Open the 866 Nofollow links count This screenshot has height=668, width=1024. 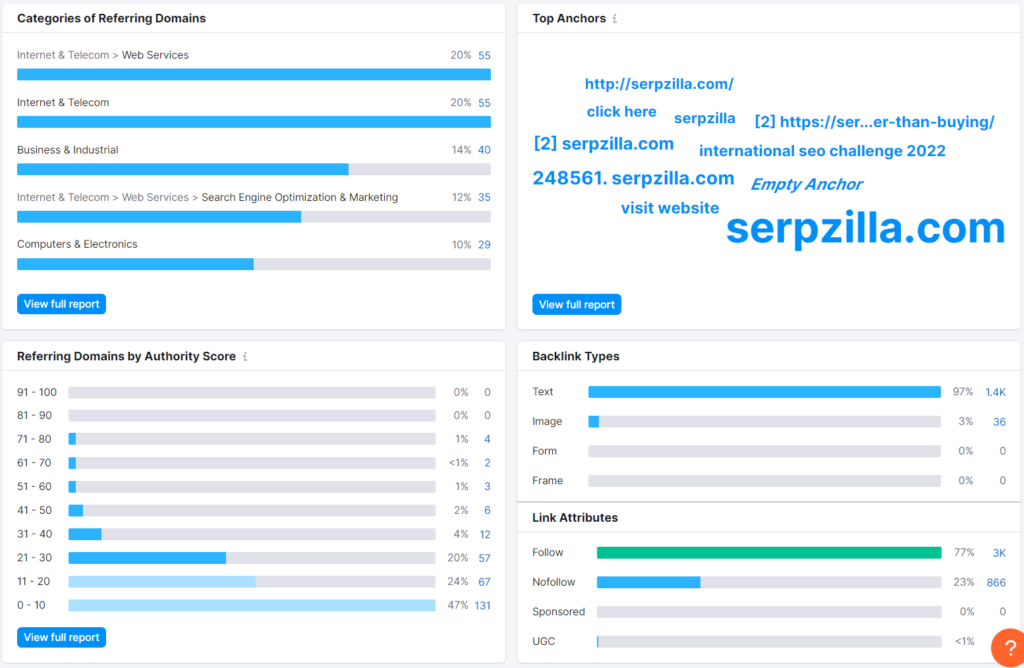tap(996, 582)
